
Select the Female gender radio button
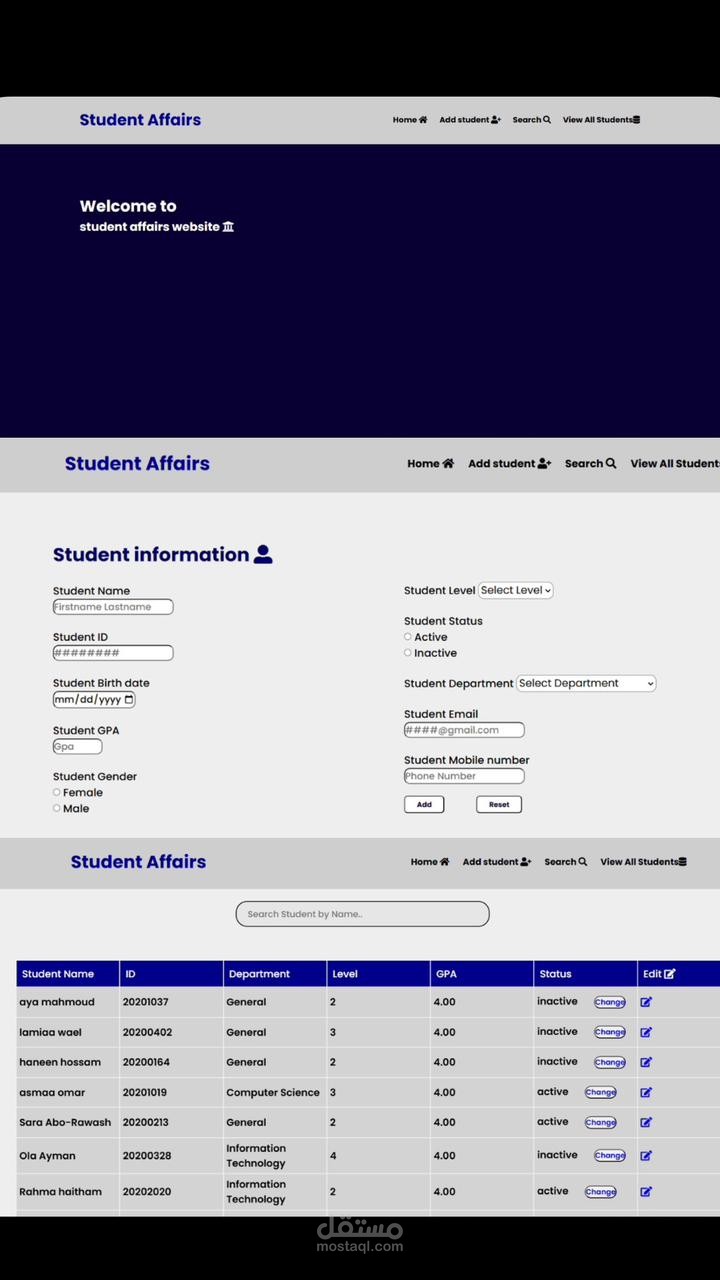[x=57, y=792]
